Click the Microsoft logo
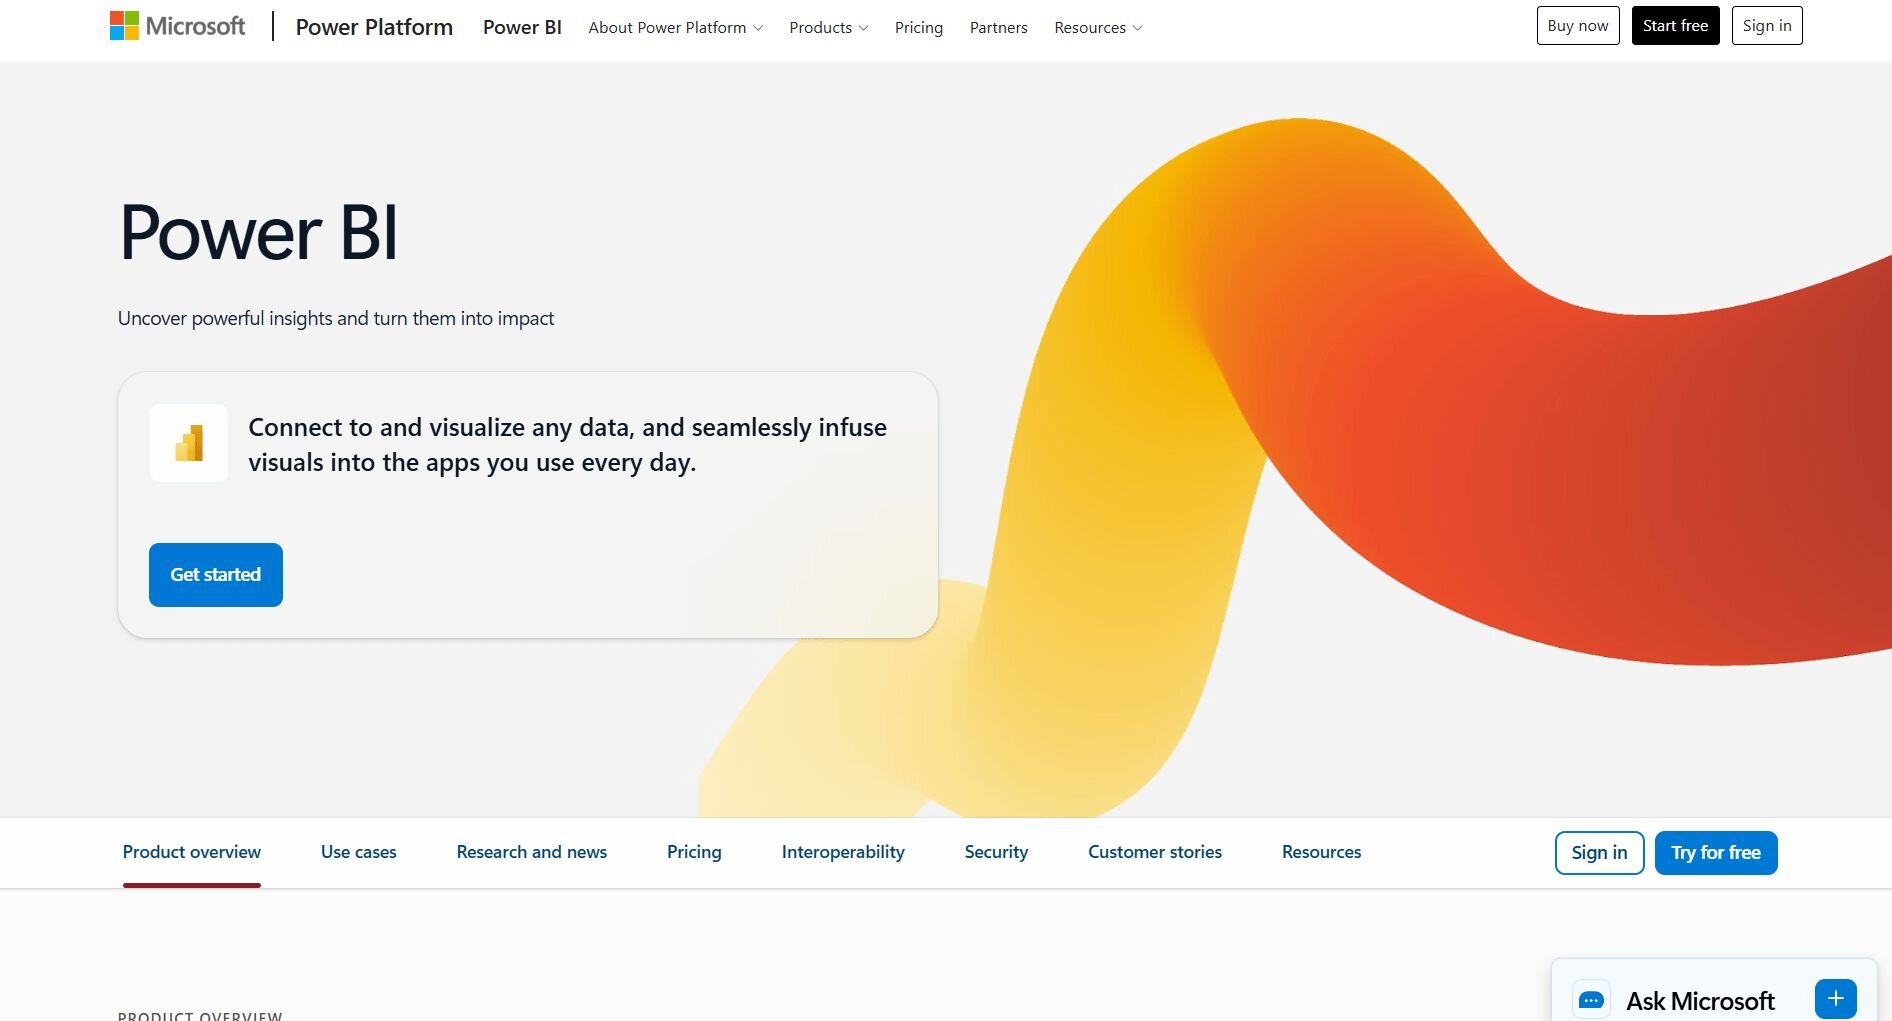1892x1021 pixels. 176,25
